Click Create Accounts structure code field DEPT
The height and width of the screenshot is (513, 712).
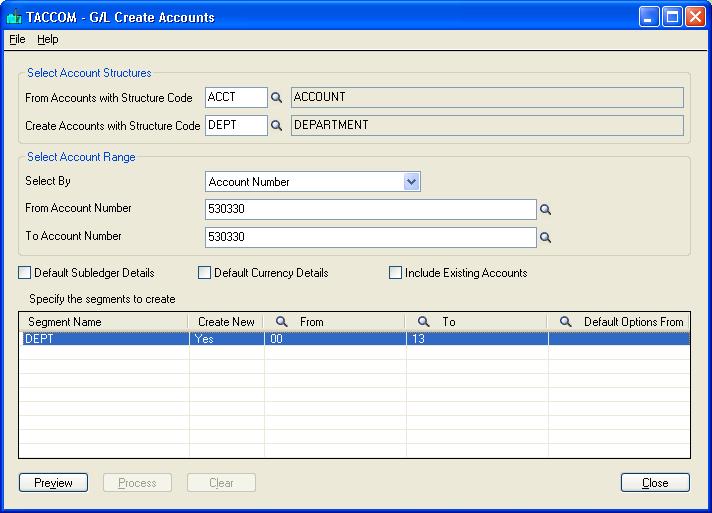click(236, 125)
